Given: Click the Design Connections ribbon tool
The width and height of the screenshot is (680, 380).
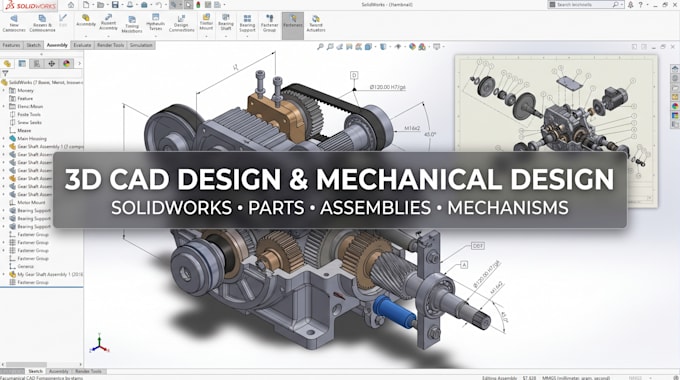Looking at the screenshot, I should click(x=181, y=23).
